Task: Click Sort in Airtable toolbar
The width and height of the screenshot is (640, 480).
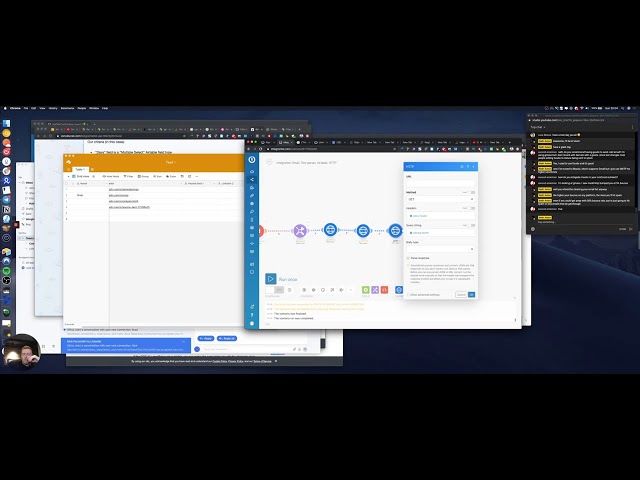Action: pos(158,176)
